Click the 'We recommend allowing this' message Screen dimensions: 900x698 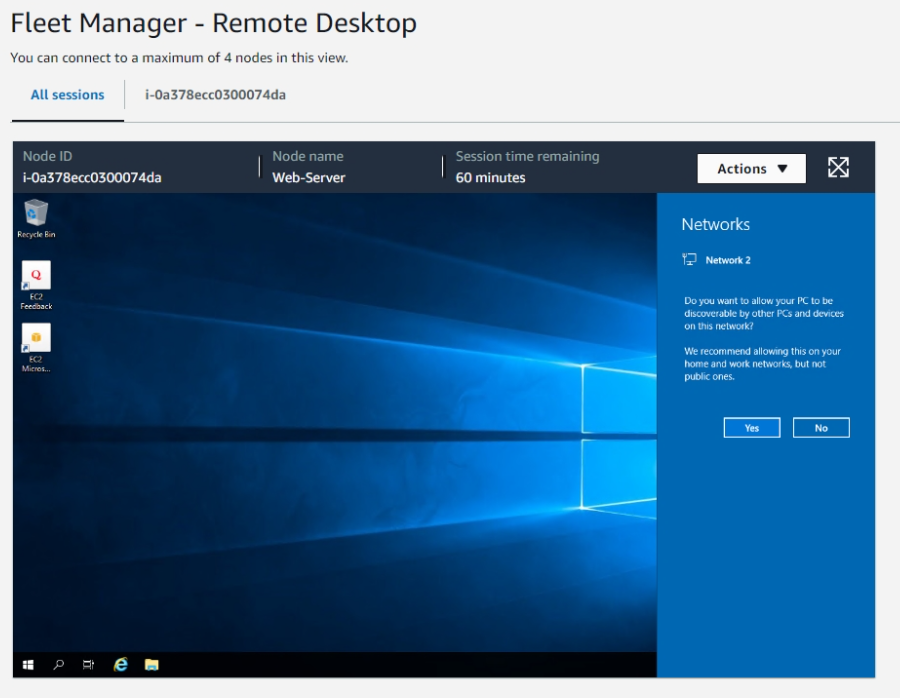click(x=762, y=364)
